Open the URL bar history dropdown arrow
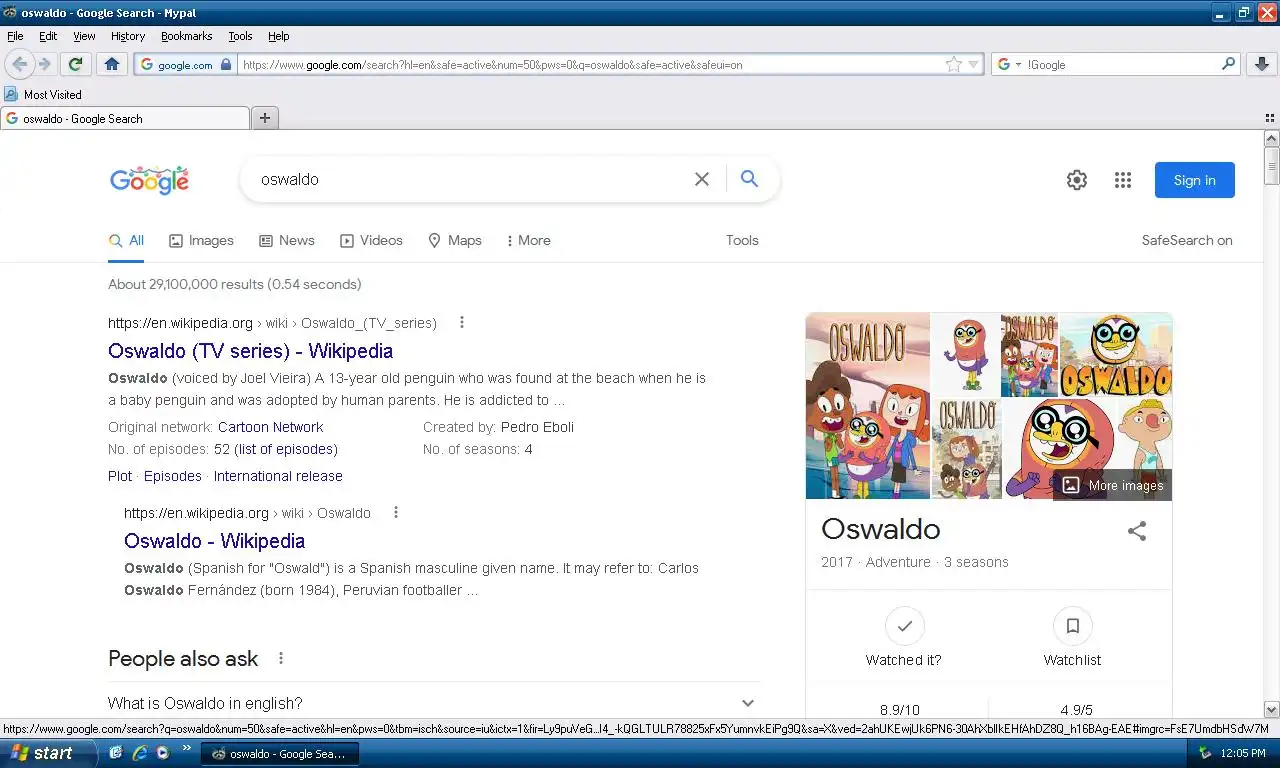 973,64
